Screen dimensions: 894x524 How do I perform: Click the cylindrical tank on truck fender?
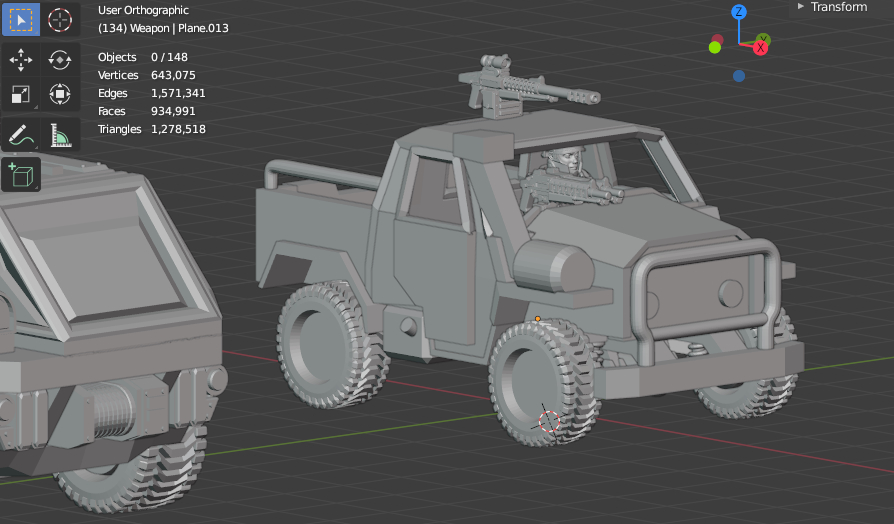[553, 266]
